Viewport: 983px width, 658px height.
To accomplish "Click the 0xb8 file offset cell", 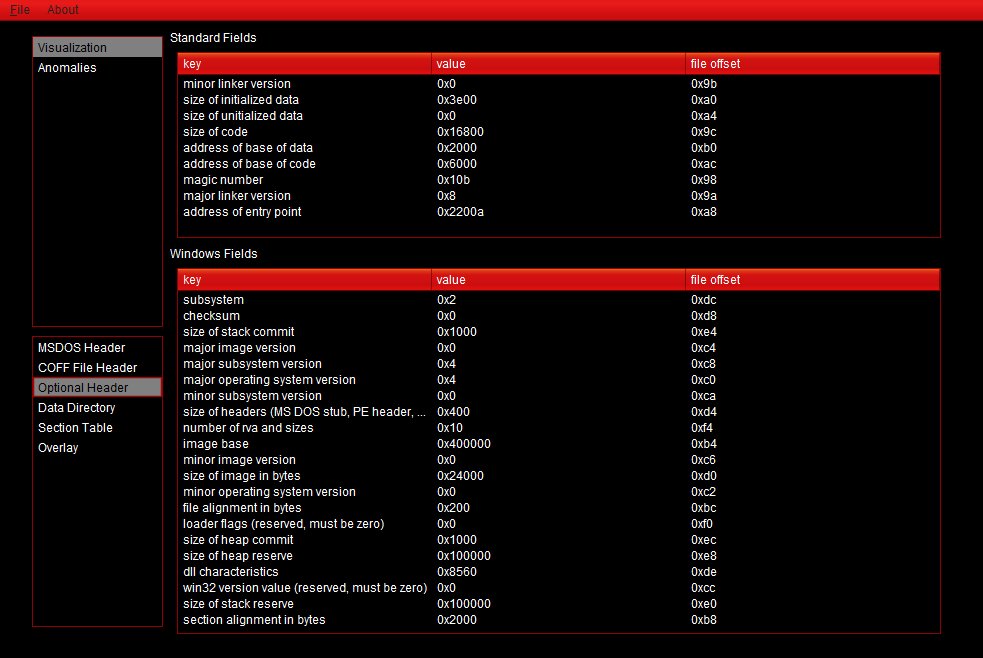I will [703, 620].
